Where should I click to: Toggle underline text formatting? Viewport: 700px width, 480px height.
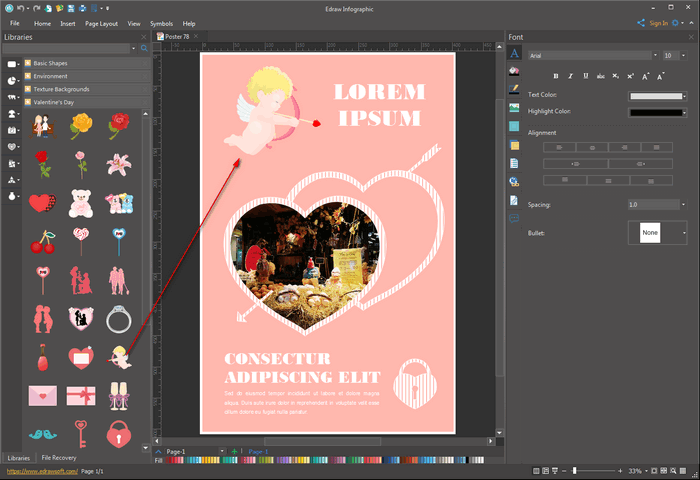click(585, 75)
